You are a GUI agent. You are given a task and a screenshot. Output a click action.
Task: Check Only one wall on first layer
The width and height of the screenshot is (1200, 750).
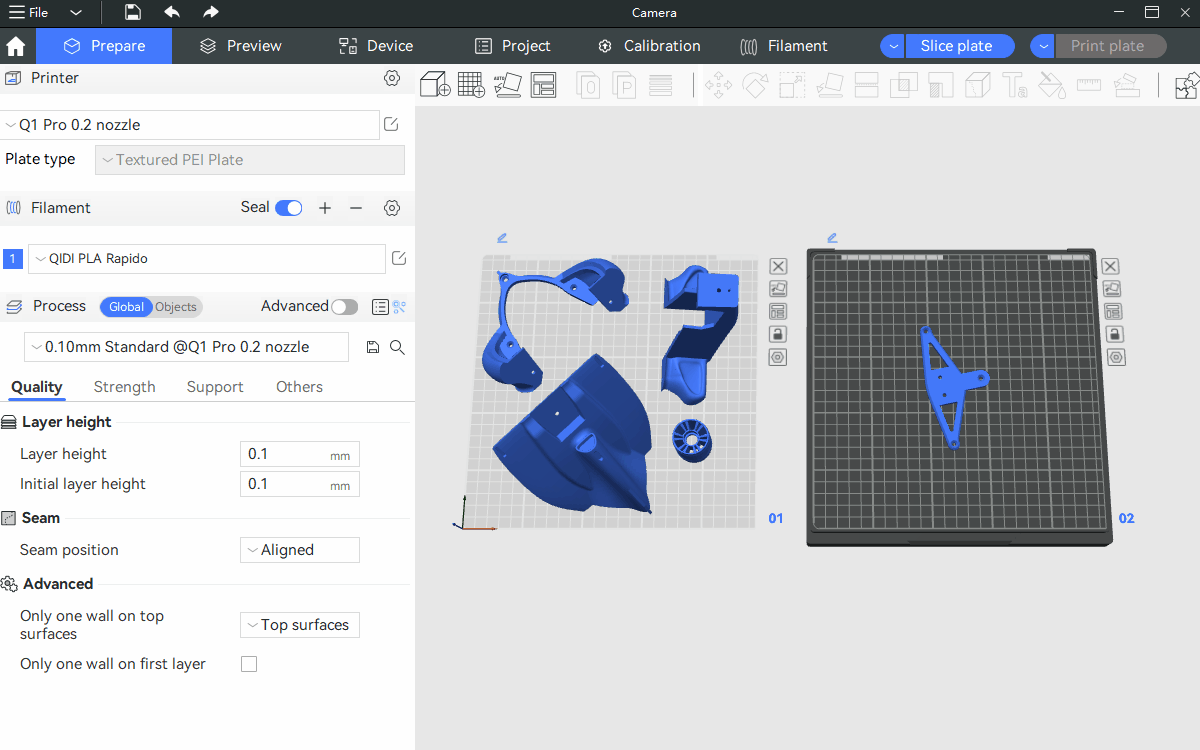click(249, 664)
